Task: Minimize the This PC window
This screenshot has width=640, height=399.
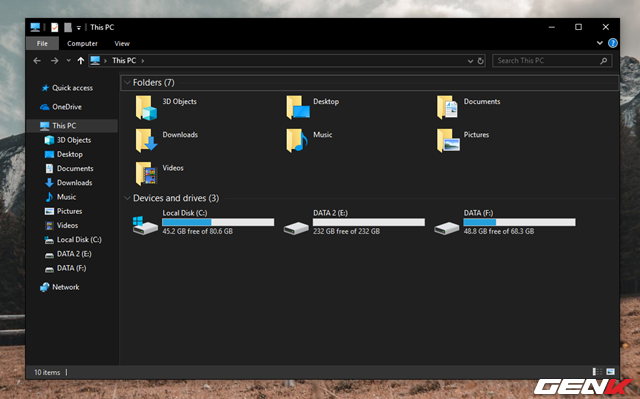Action: [x=551, y=27]
